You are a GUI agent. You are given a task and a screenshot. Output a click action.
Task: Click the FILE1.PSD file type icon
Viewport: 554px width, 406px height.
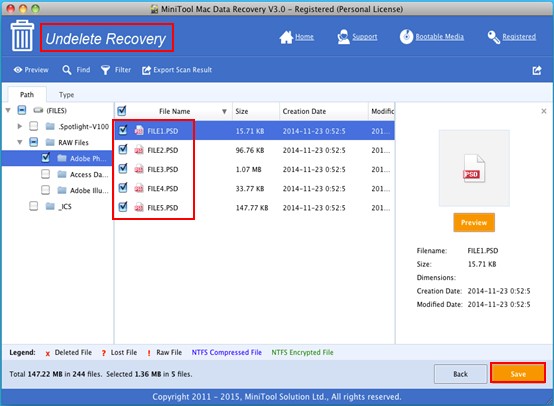139,131
